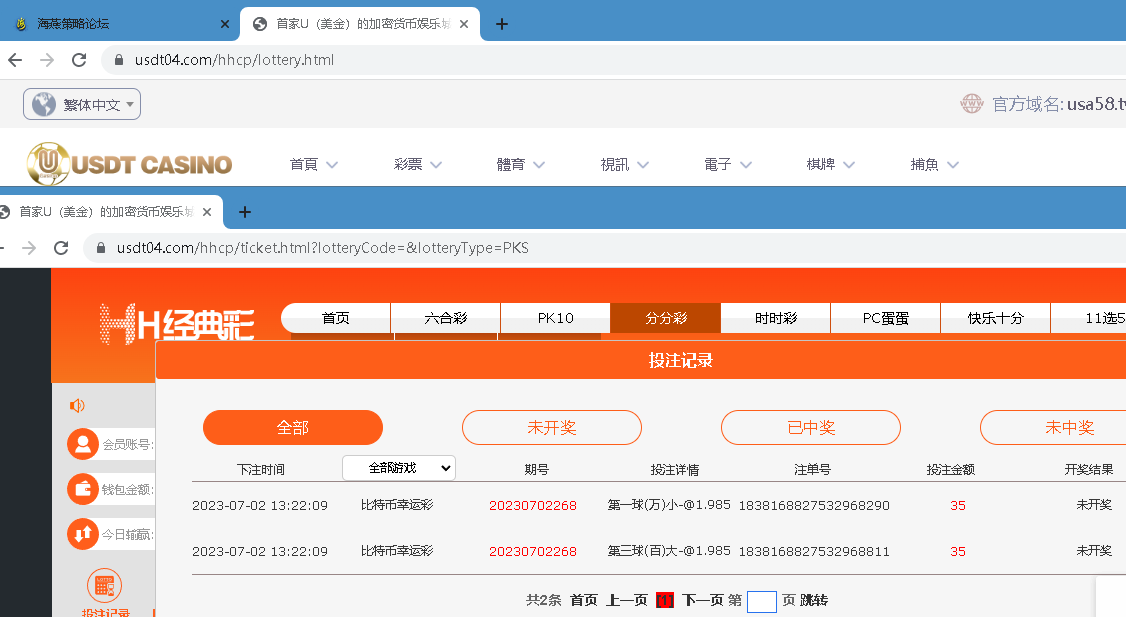
Task: Expand the 彩票 navigation menu
Action: pos(417,165)
